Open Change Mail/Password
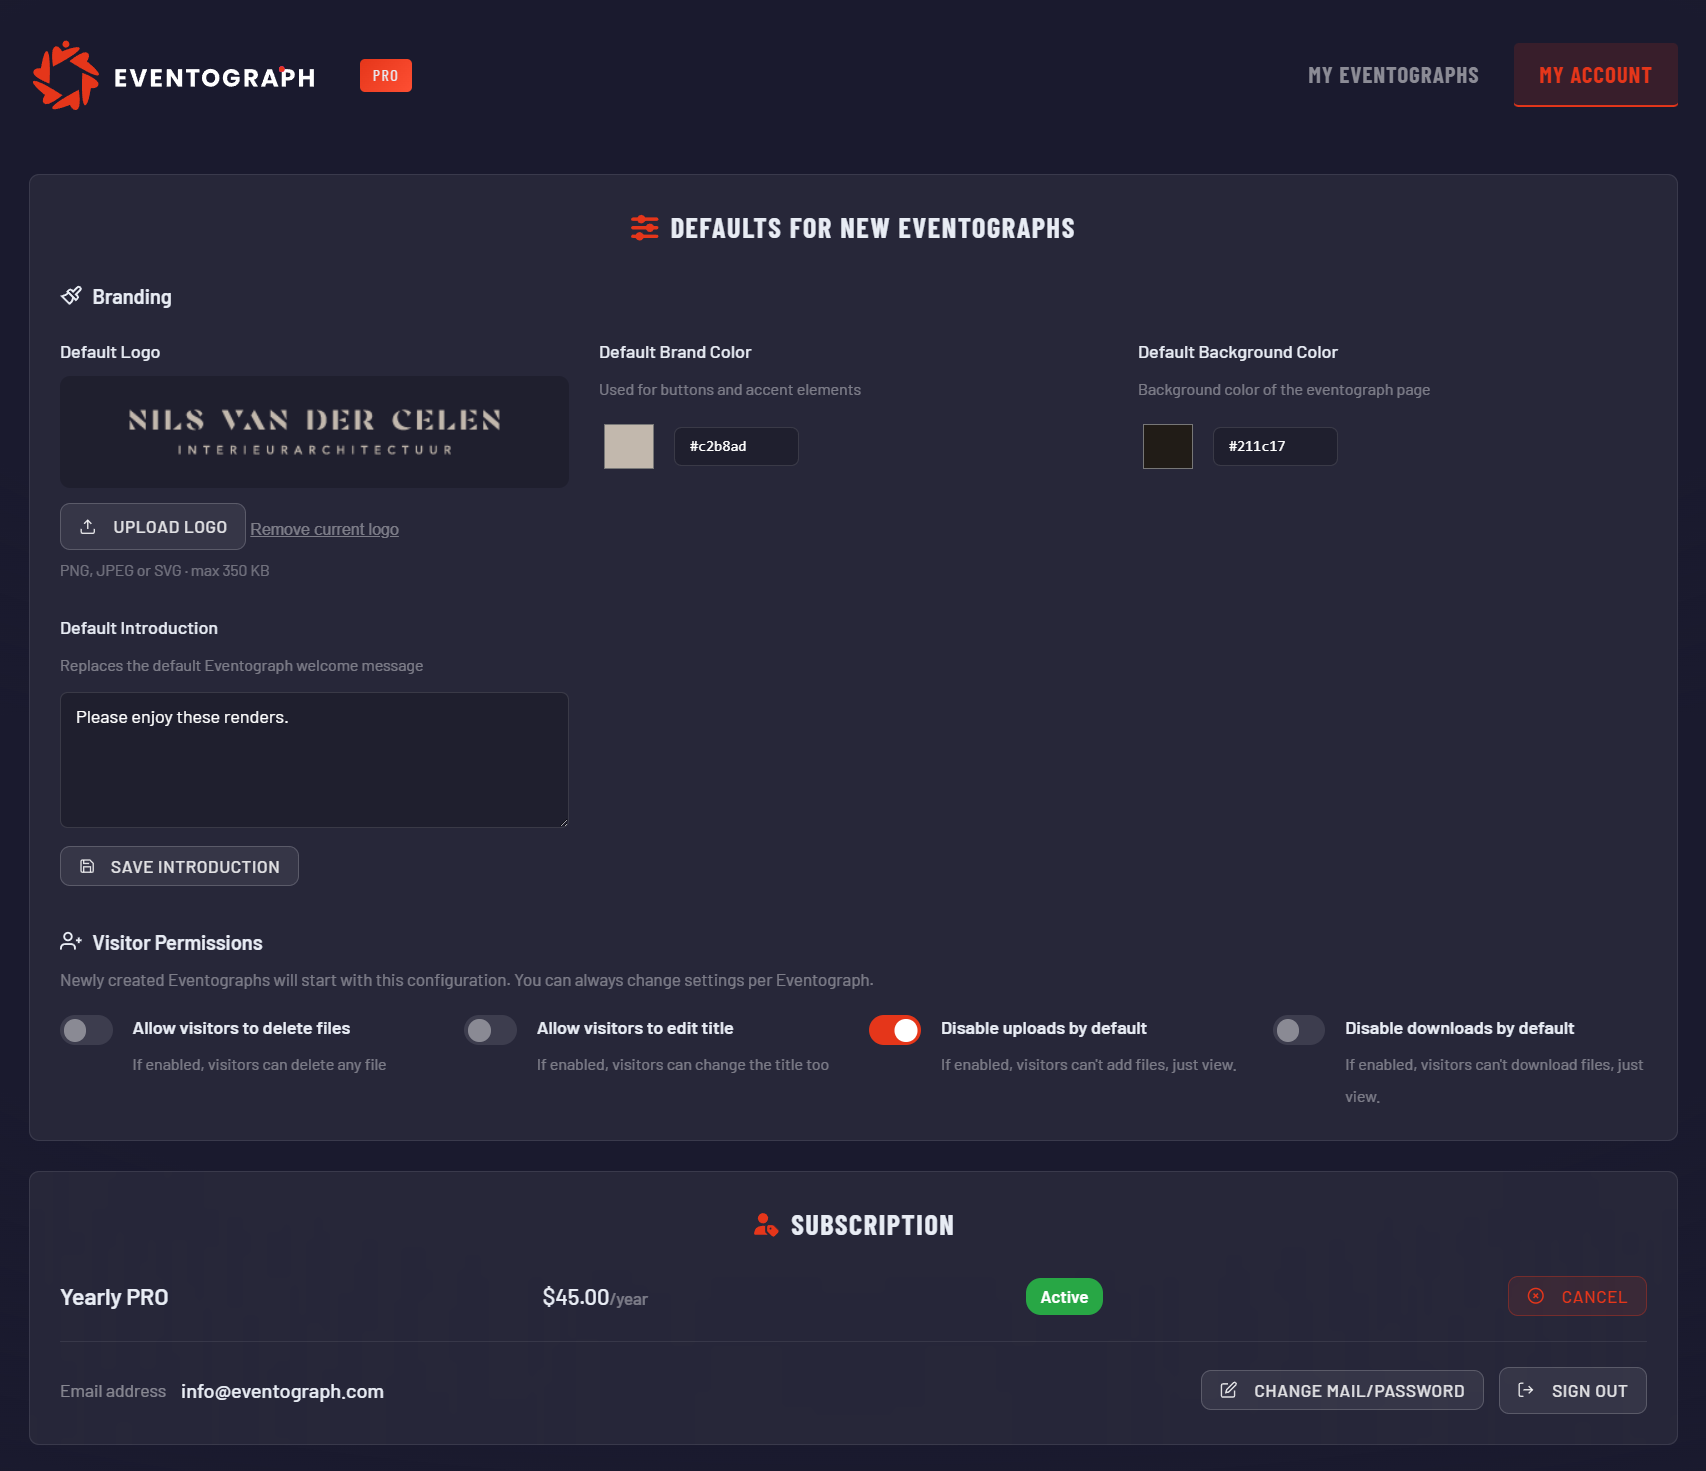1706x1471 pixels. [x=1342, y=1390]
